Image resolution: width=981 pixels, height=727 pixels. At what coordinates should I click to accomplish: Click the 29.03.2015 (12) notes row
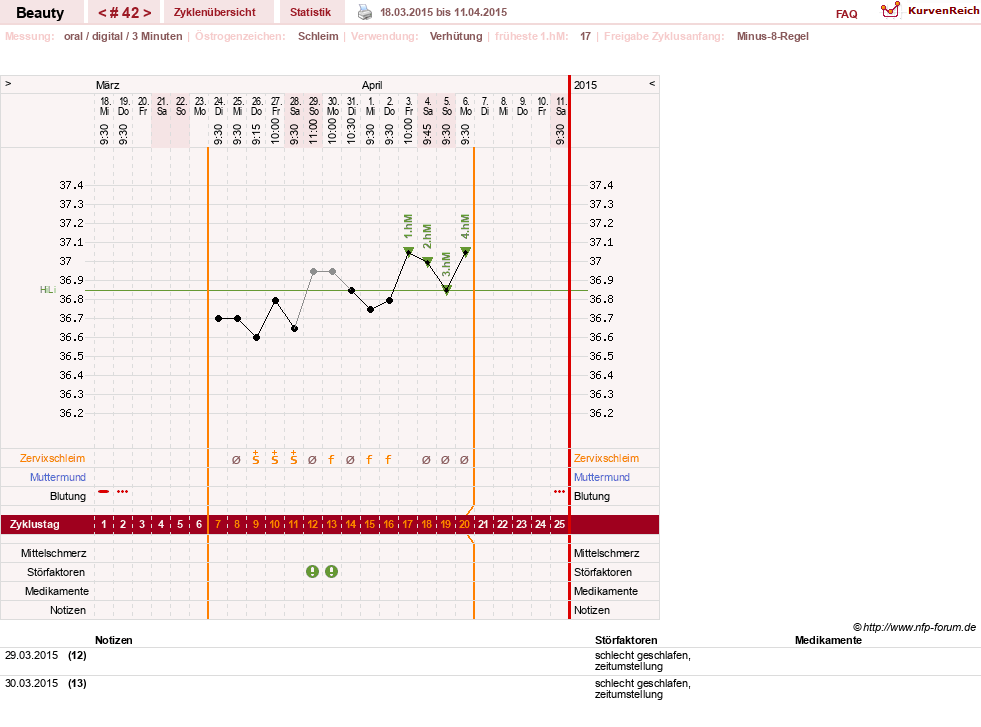coord(490,661)
